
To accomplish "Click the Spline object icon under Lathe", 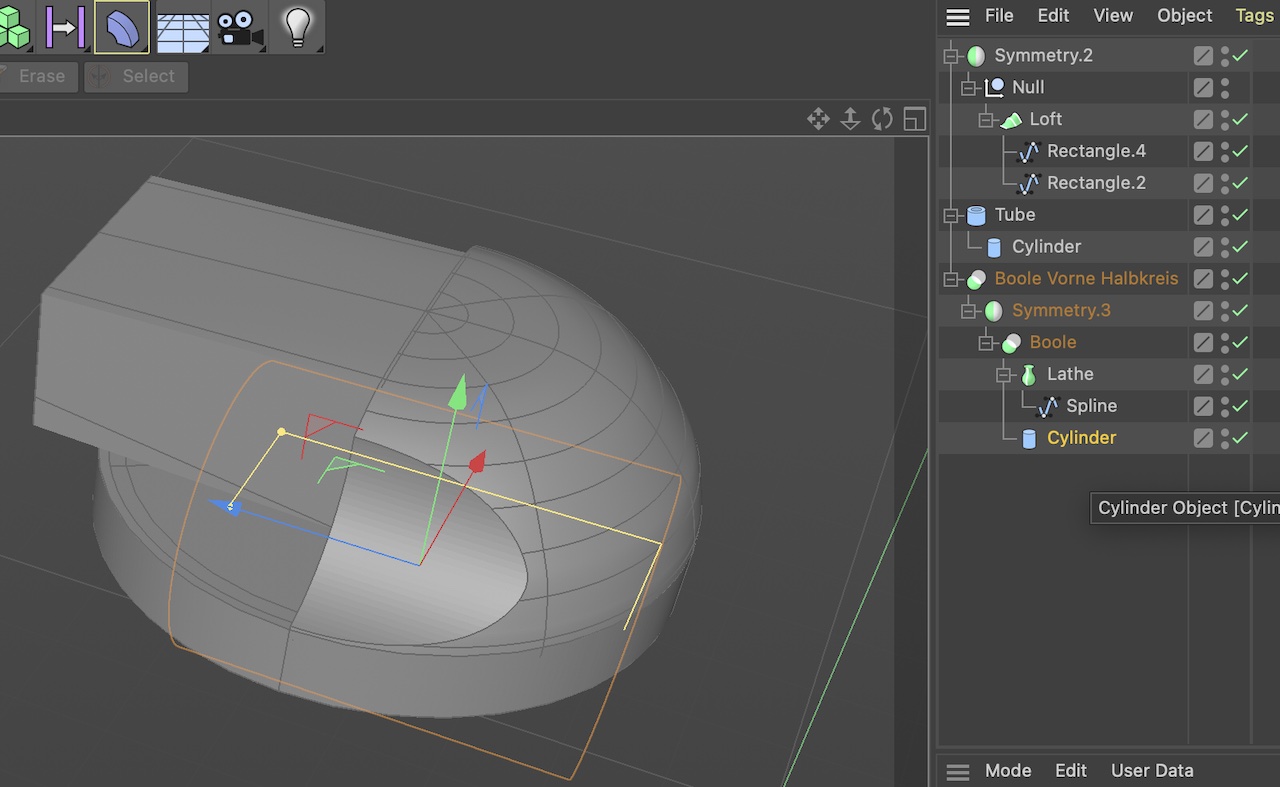I will tap(1047, 407).
